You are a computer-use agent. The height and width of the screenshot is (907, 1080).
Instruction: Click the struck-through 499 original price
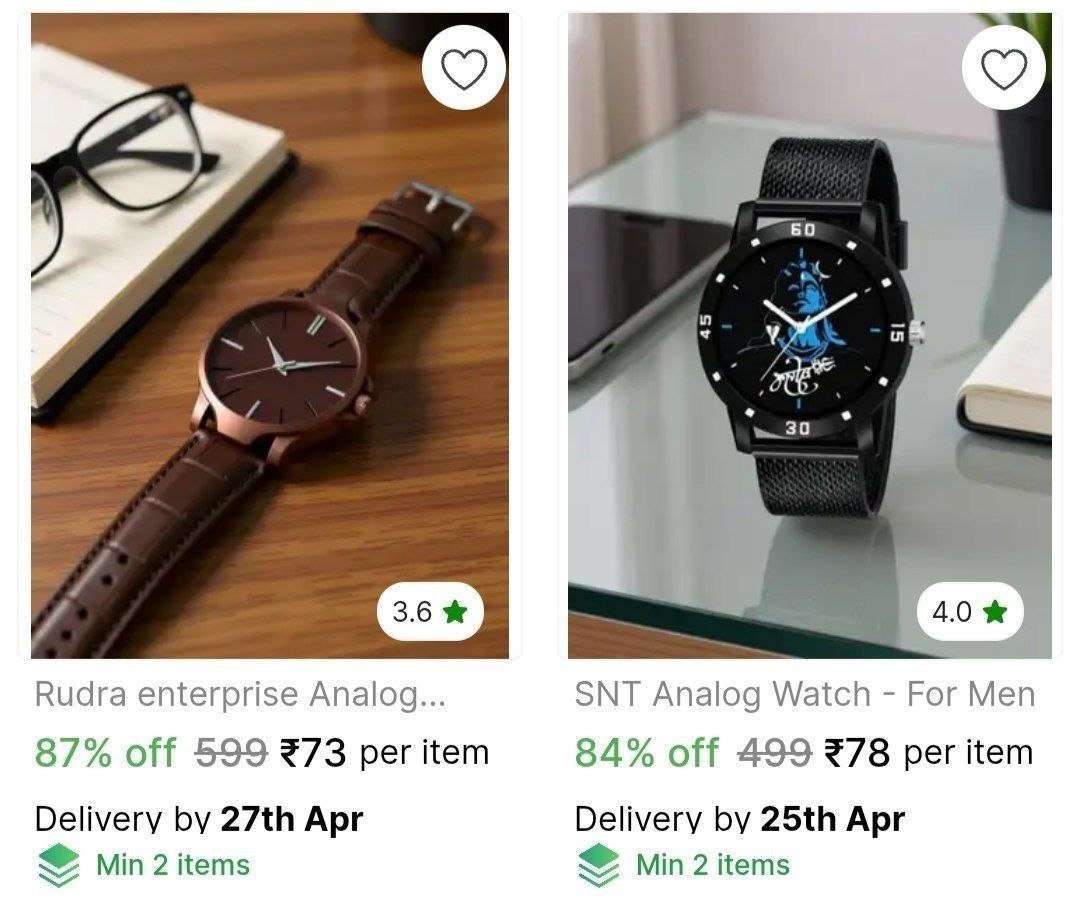(774, 752)
